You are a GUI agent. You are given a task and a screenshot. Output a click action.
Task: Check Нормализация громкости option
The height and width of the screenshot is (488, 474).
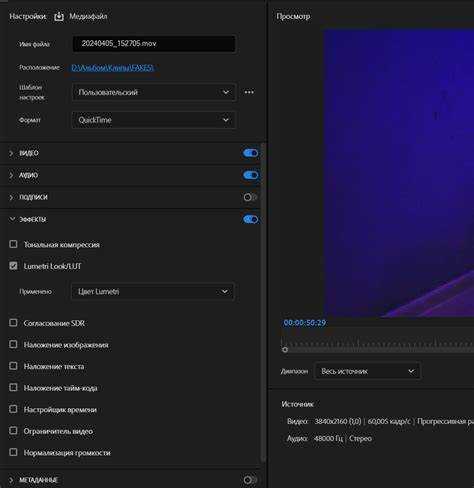13,452
